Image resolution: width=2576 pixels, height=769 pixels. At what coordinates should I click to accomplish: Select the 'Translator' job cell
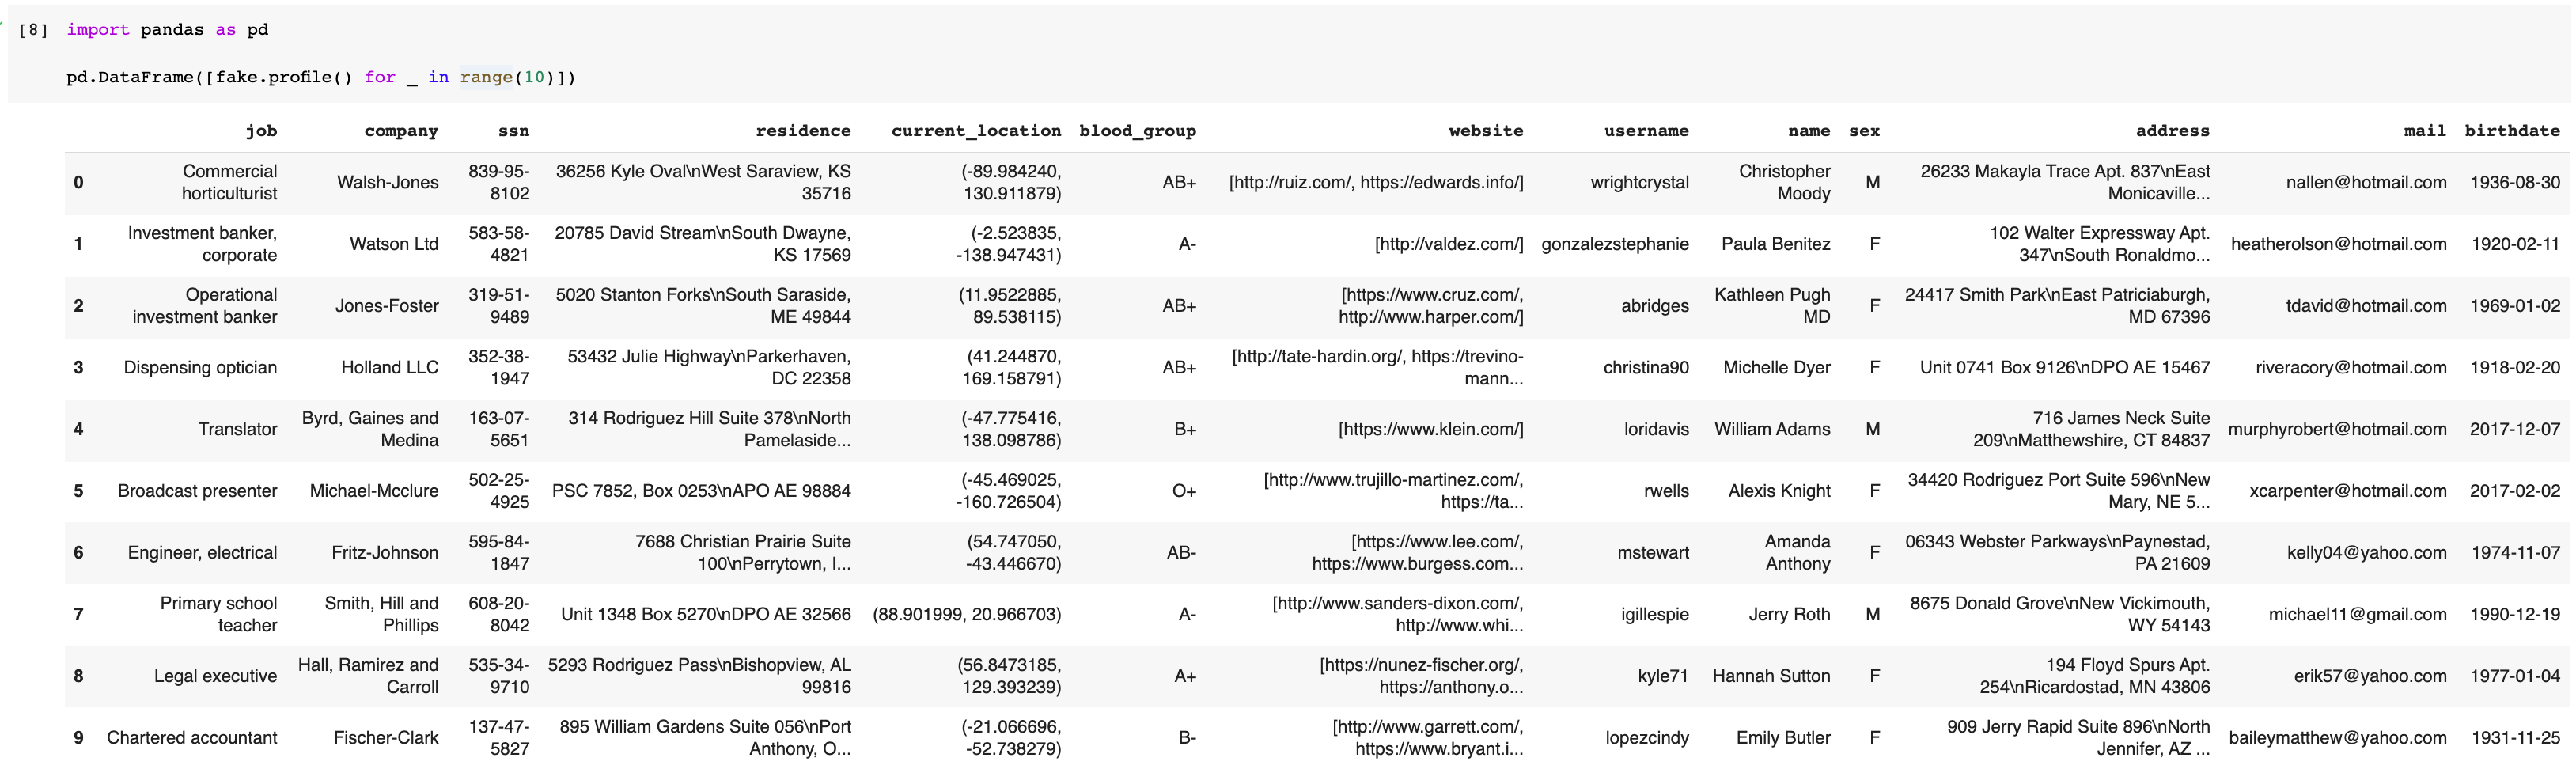(237, 429)
